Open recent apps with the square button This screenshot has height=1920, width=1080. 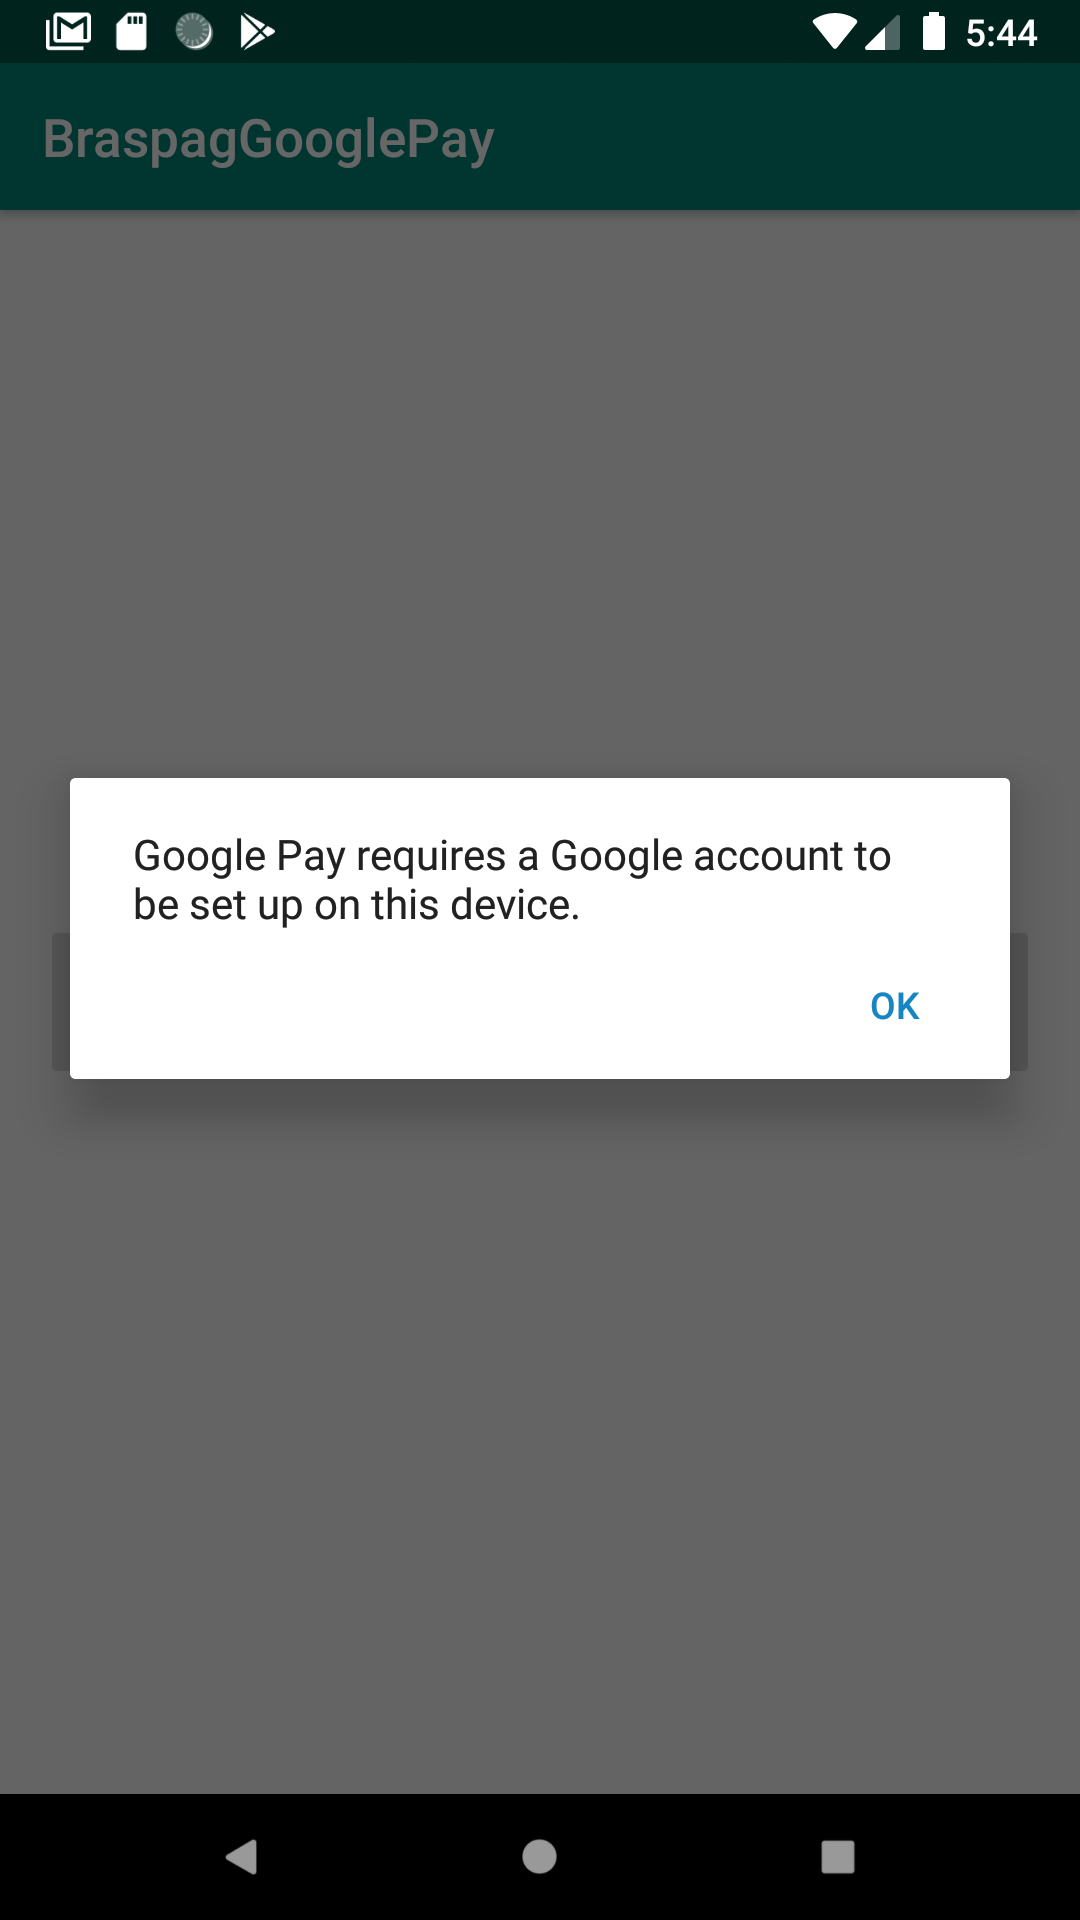pyautogui.click(x=837, y=1857)
